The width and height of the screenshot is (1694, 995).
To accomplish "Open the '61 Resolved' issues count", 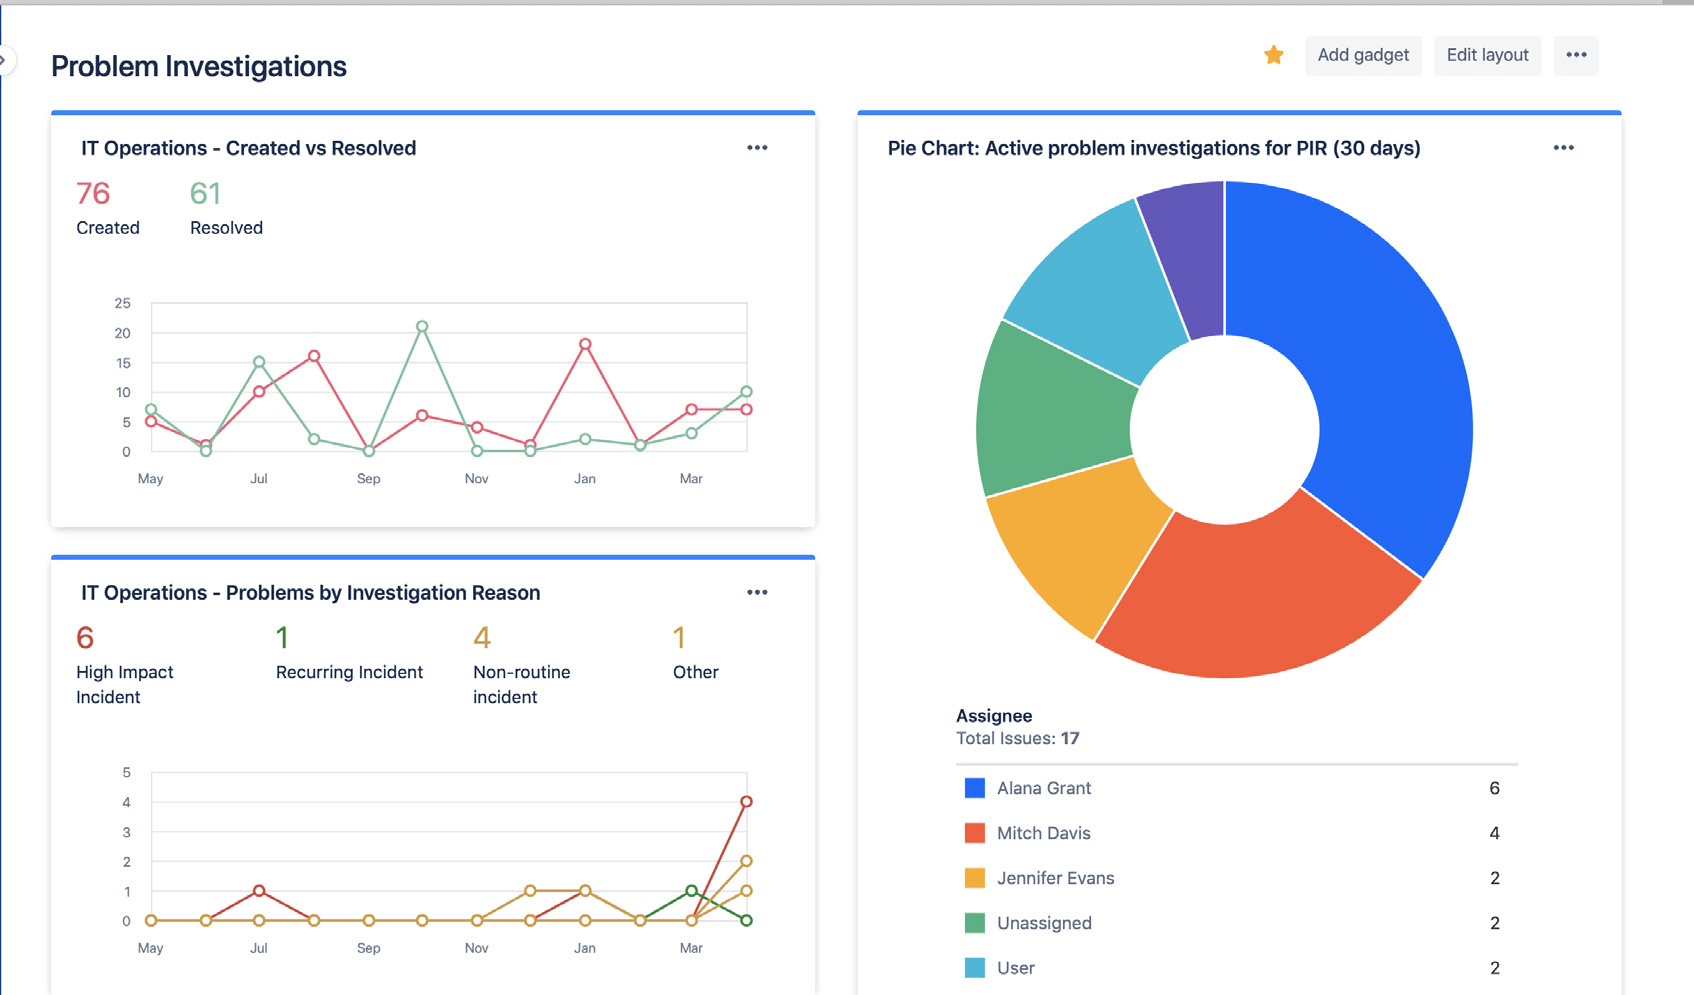I will pyautogui.click(x=206, y=194).
